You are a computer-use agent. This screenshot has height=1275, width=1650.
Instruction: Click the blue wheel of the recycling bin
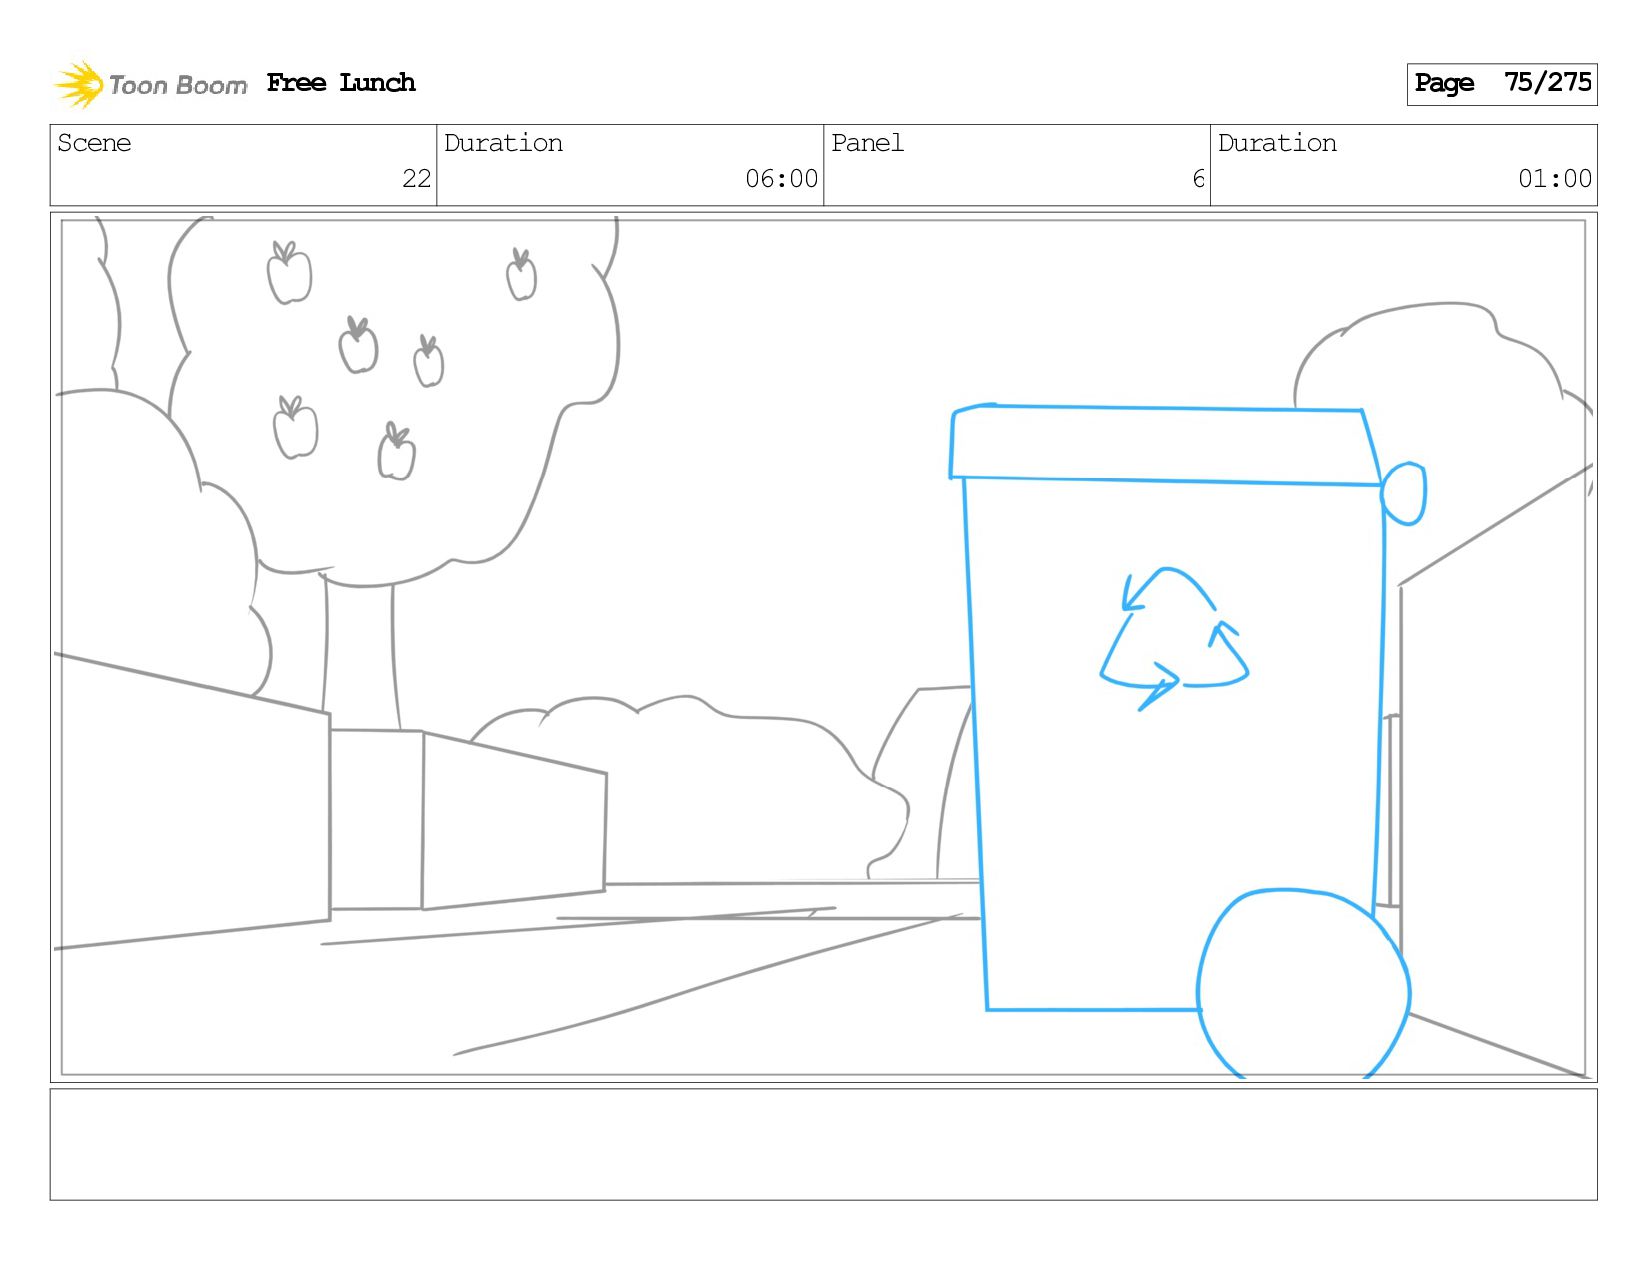pos(1303,984)
